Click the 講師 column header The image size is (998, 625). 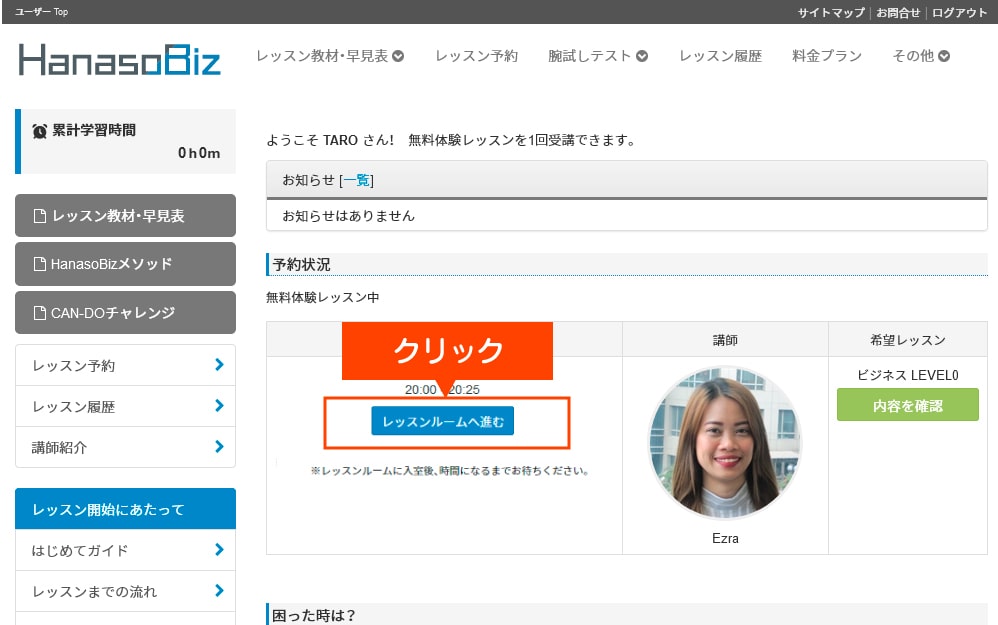coord(725,340)
